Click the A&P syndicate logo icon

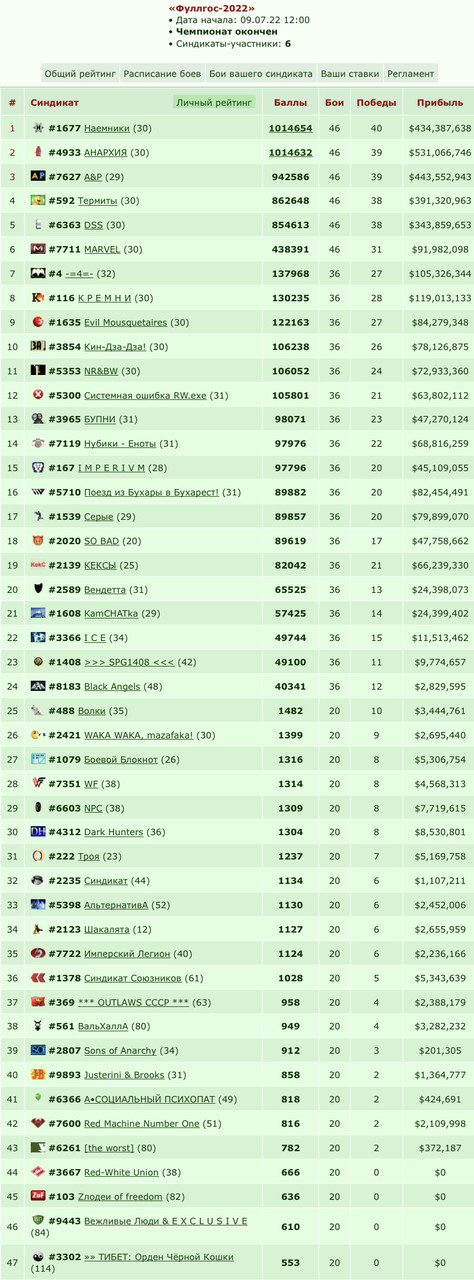coord(38,176)
